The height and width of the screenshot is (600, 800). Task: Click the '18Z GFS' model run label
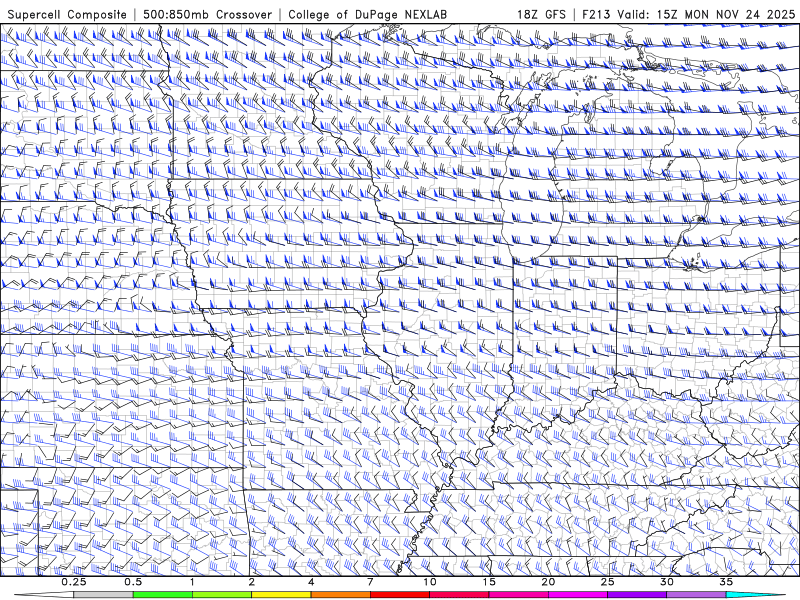(541, 14)
